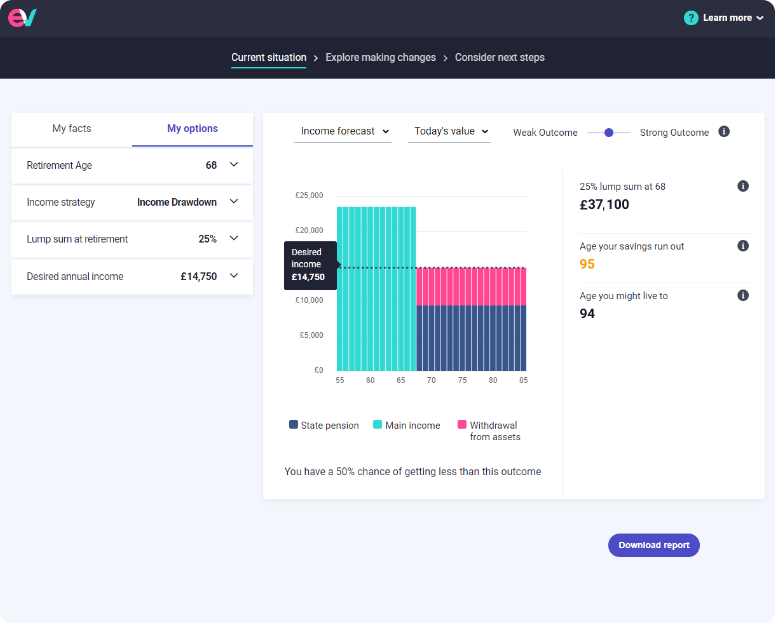Click the pink Withdrawal from assets bars
The width and height of the screenshot is (775, 623).
click(471, 287)
